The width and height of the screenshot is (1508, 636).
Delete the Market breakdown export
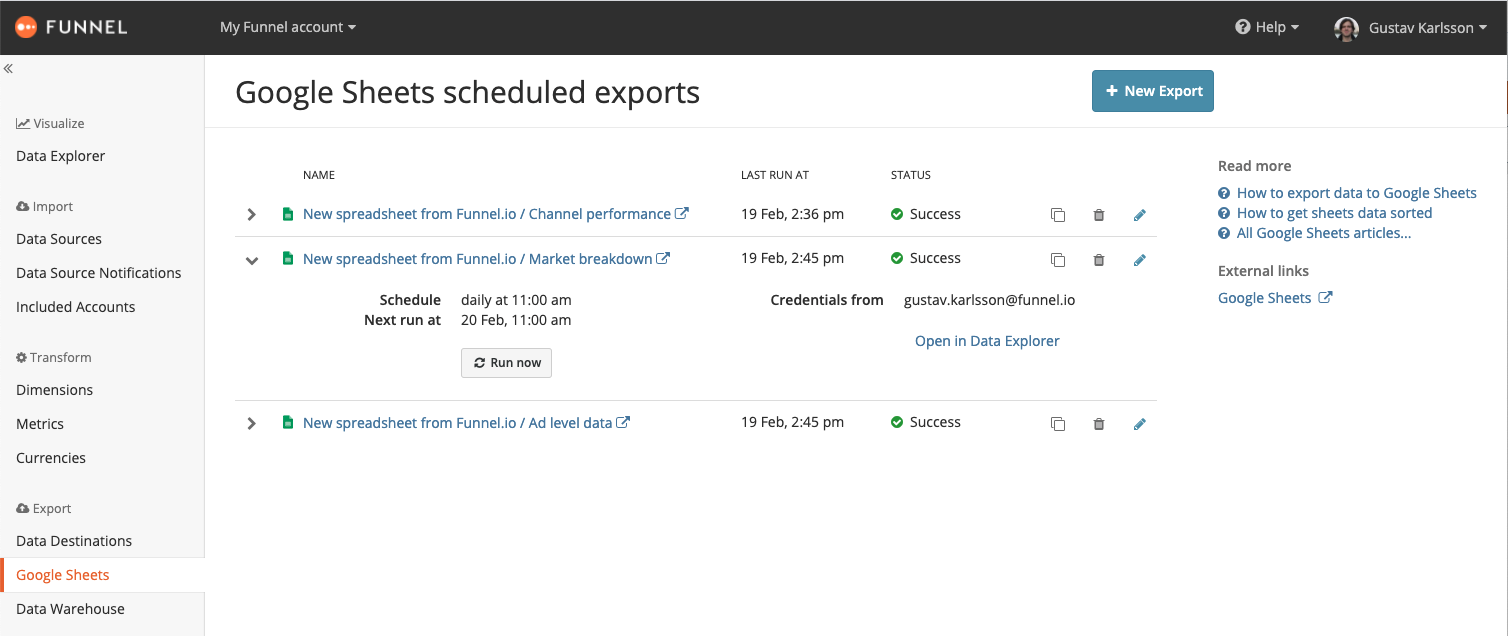click(x=1099, y=260)
